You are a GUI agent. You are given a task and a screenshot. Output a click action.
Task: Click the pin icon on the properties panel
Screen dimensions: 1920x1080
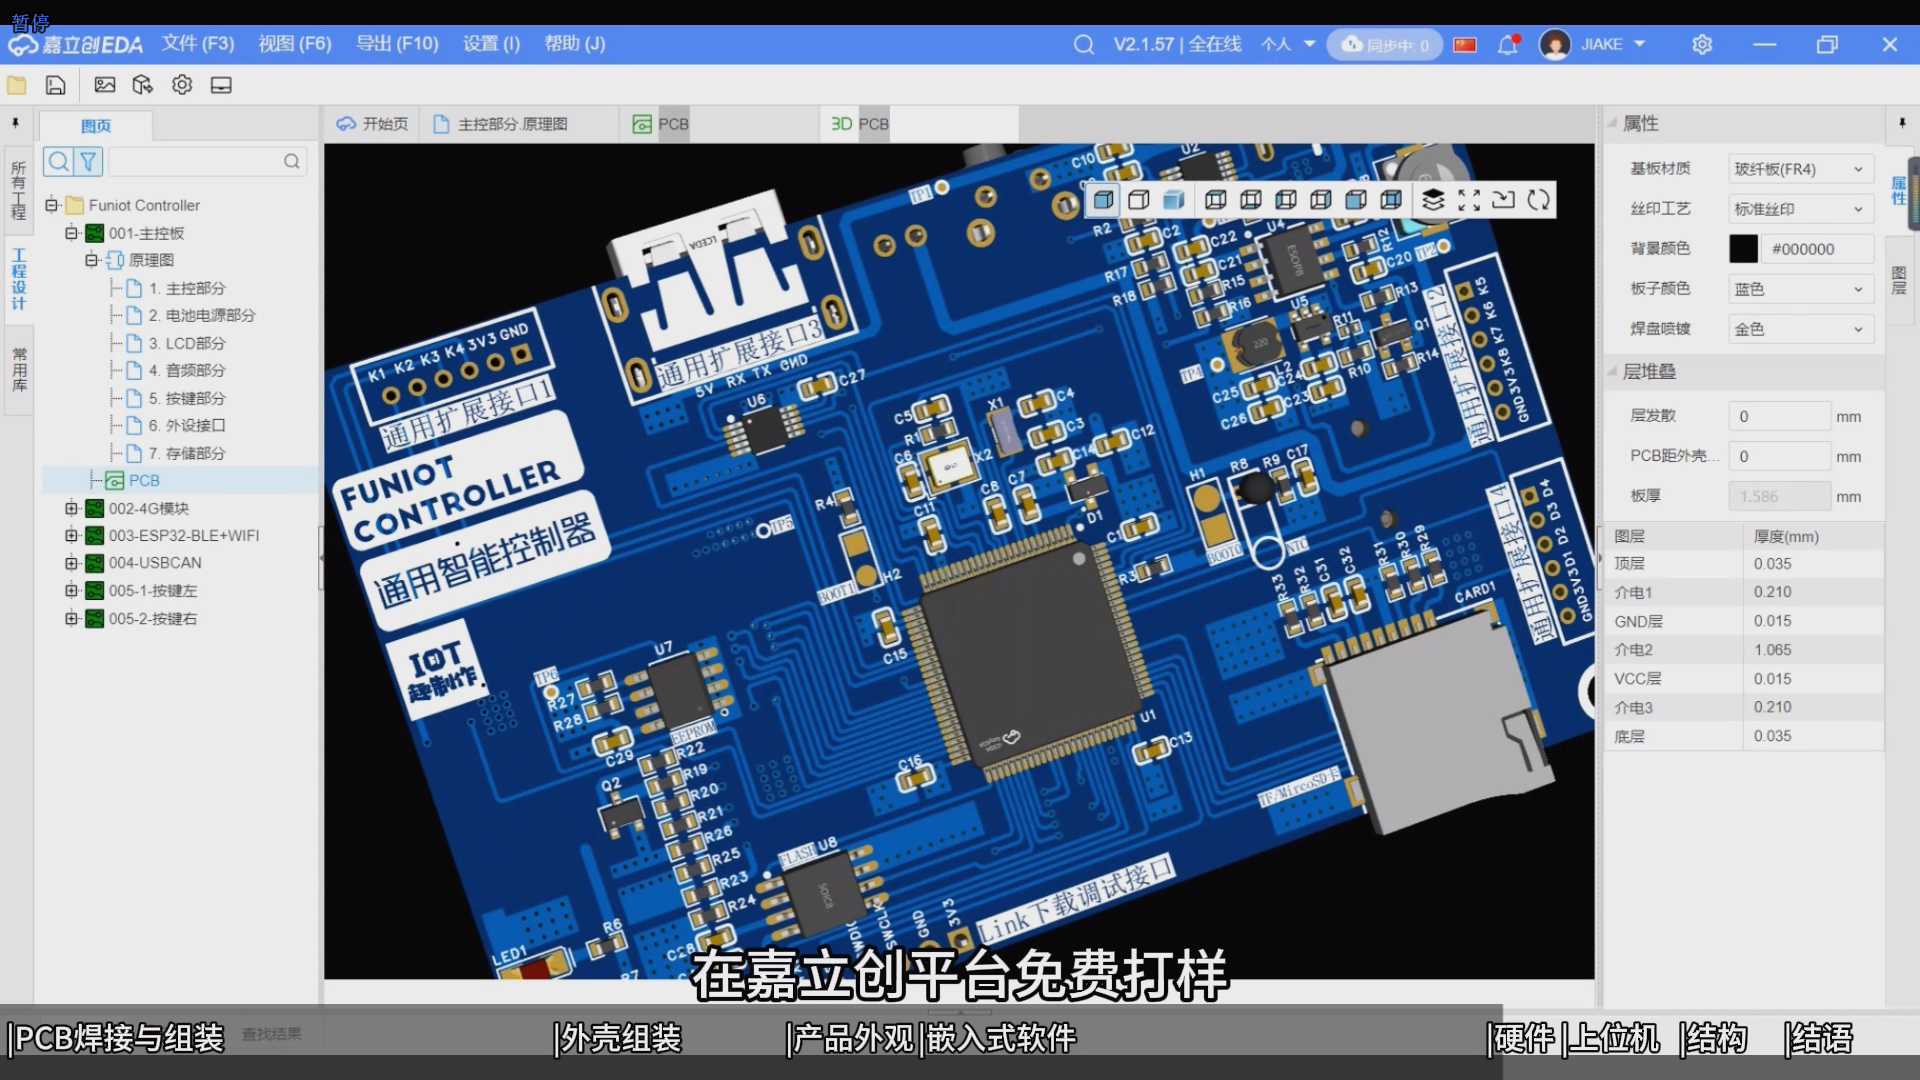1902,123
